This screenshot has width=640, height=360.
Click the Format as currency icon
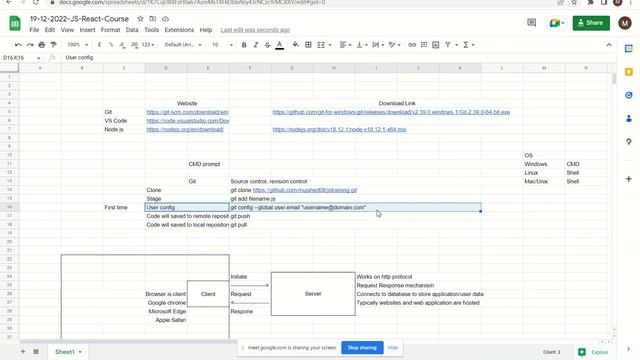pos(99,45)
